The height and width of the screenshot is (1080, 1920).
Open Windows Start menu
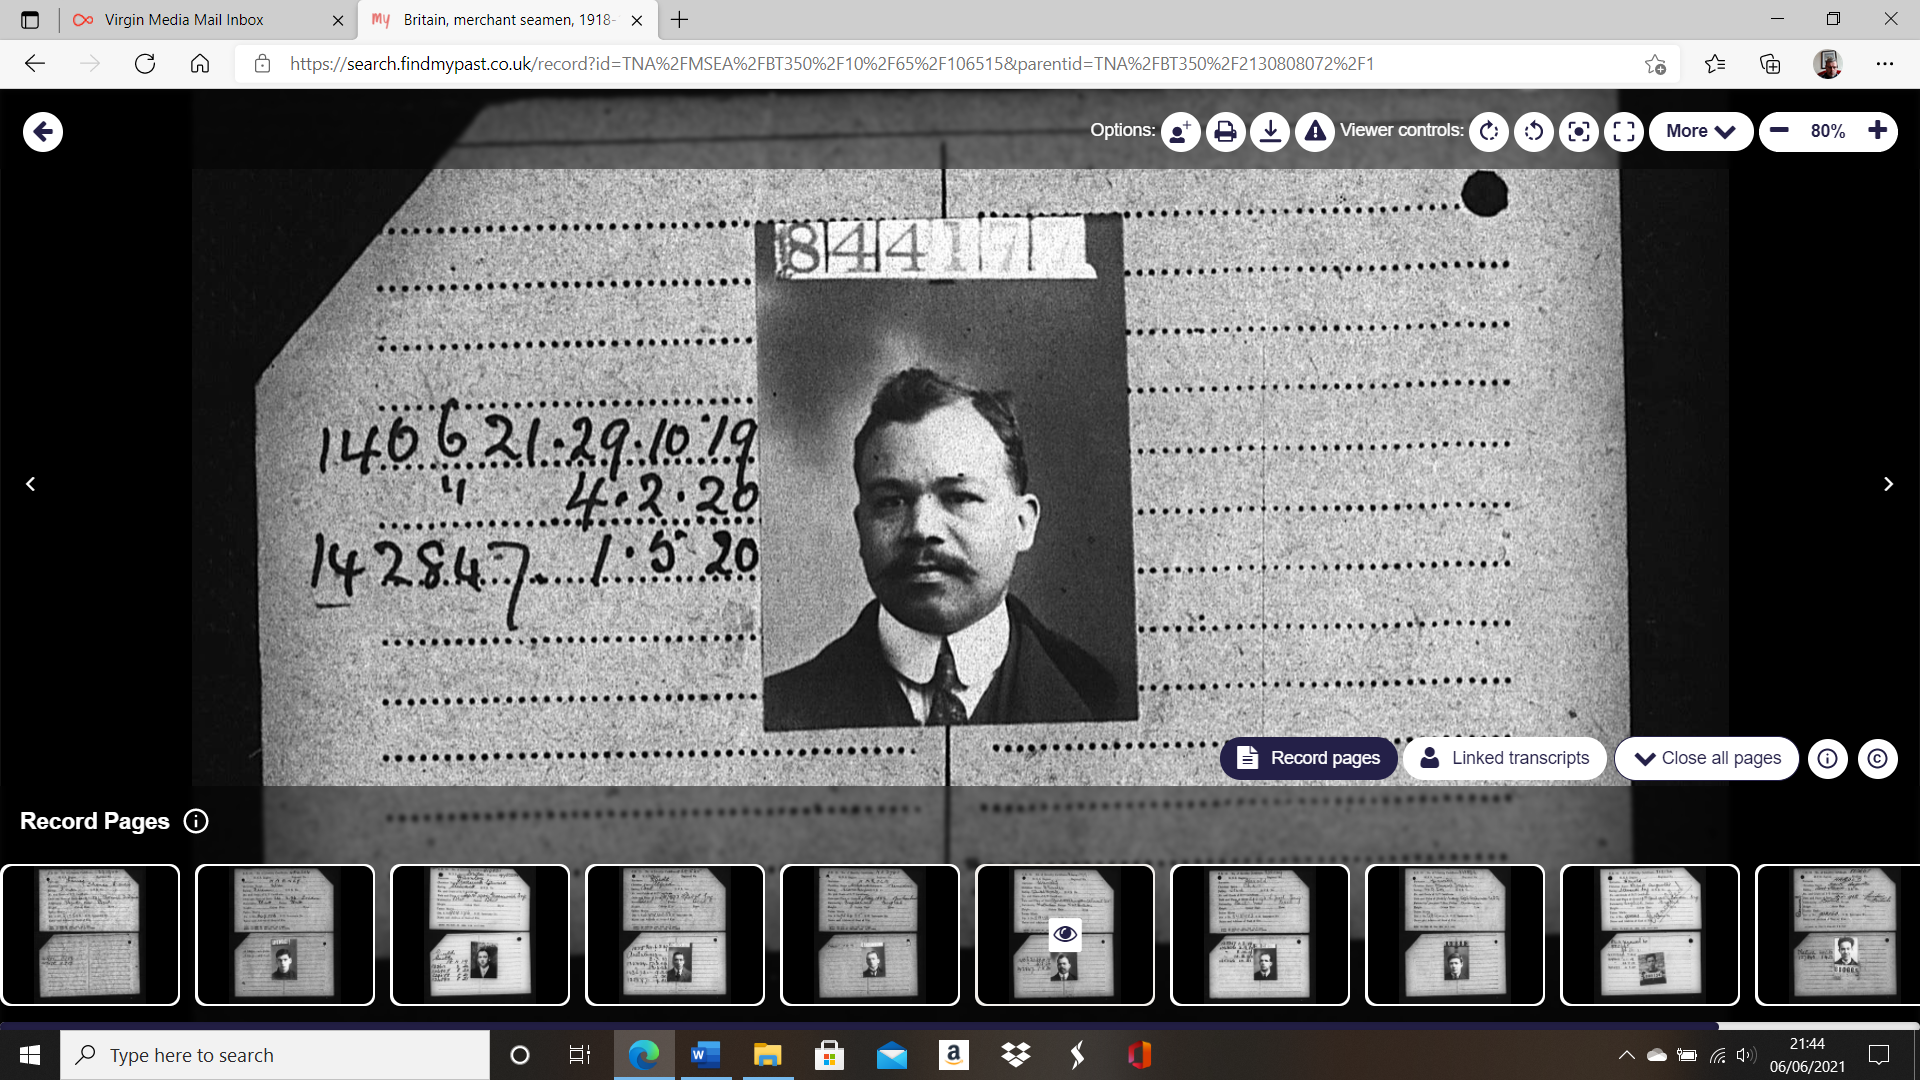coord(30,1055)
